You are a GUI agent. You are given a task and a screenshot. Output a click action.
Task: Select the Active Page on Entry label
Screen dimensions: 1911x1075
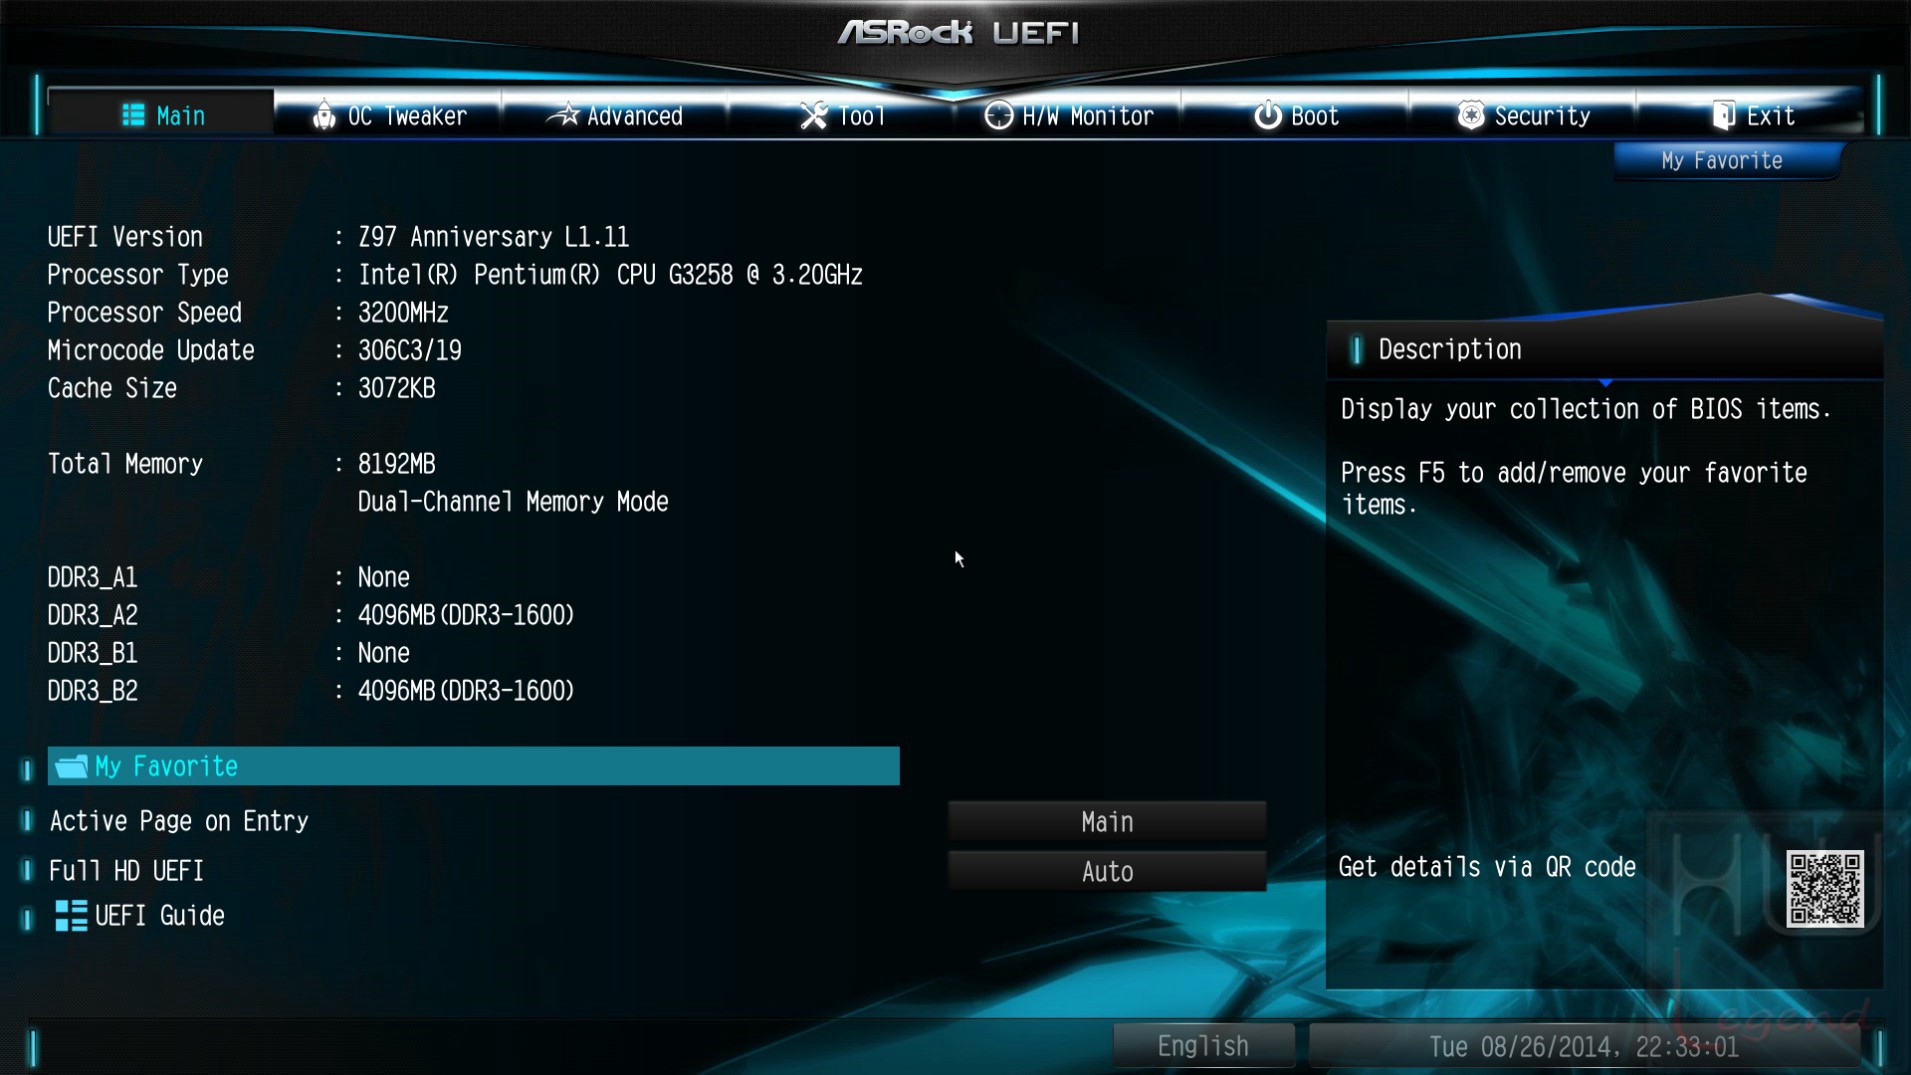179,821
